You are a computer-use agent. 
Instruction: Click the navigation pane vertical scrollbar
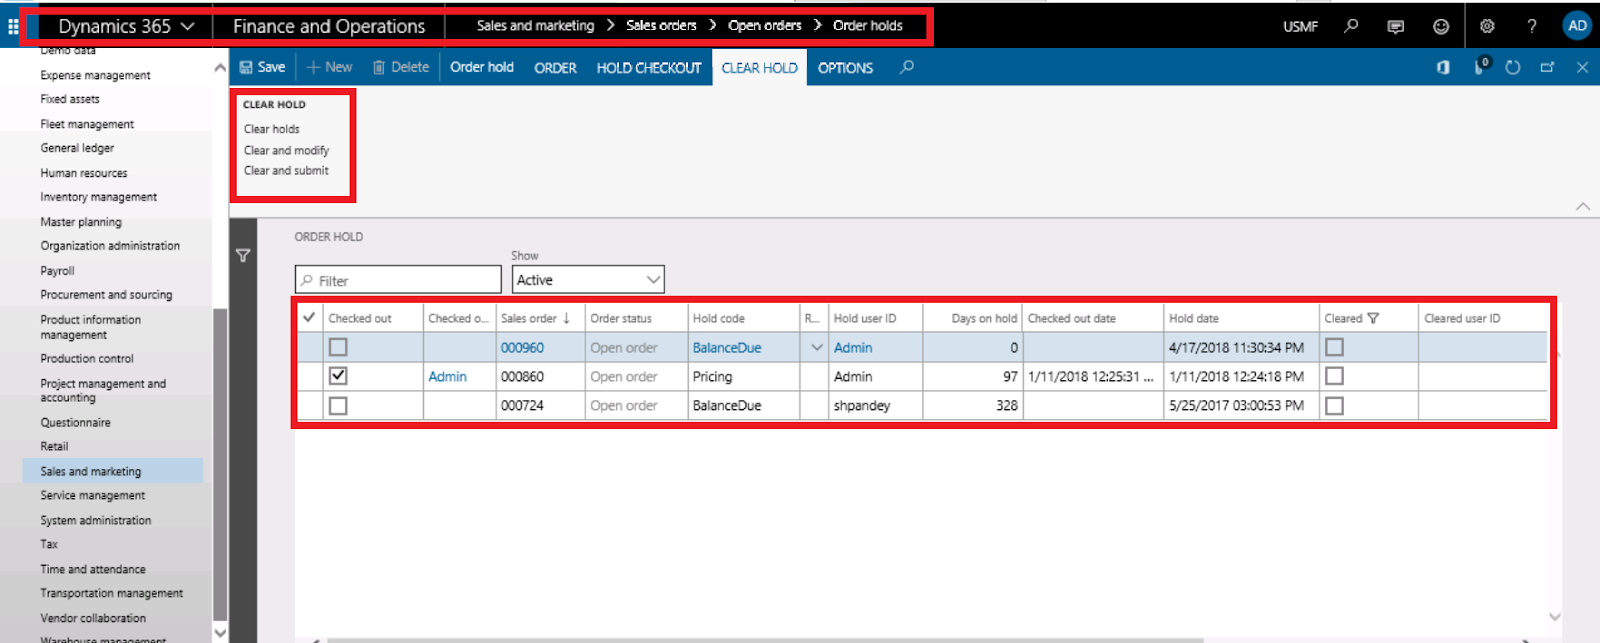pyautogui.click(x=220, y=463)
